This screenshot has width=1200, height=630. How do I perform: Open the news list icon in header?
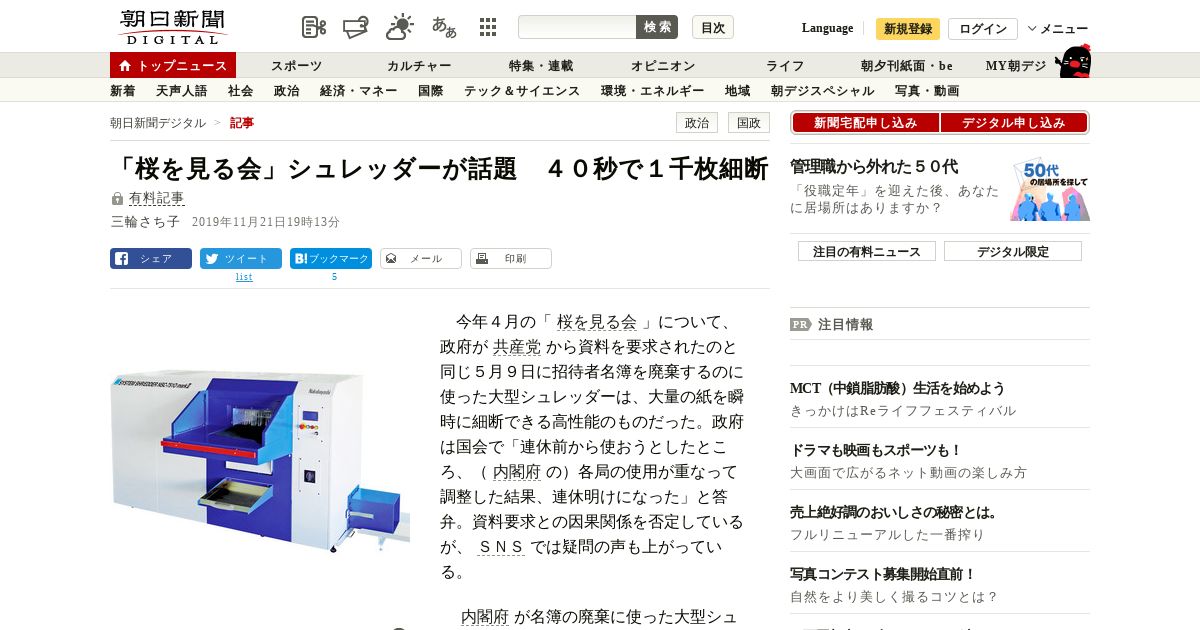point(314,27)
